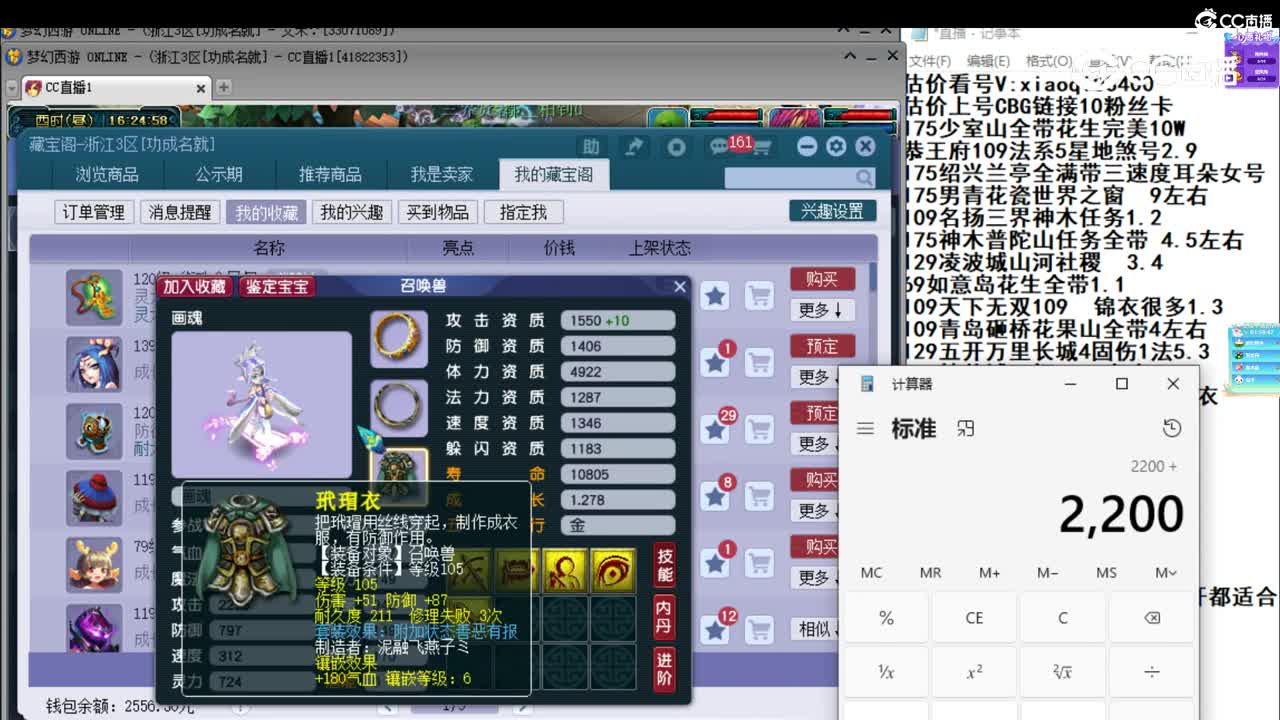The height and width of the screenshot is (720, 1280).
Task: Click calculator CE key
Action: (974, 618)
